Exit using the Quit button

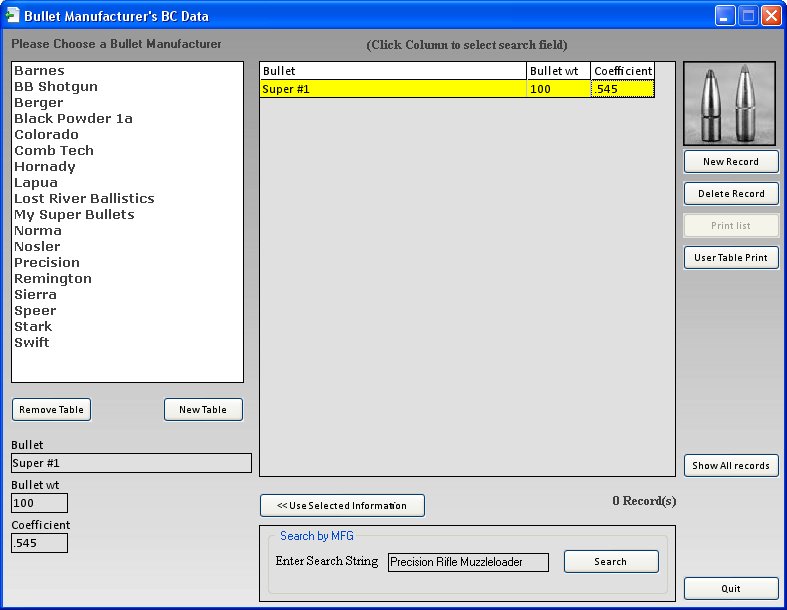(731, 588)
